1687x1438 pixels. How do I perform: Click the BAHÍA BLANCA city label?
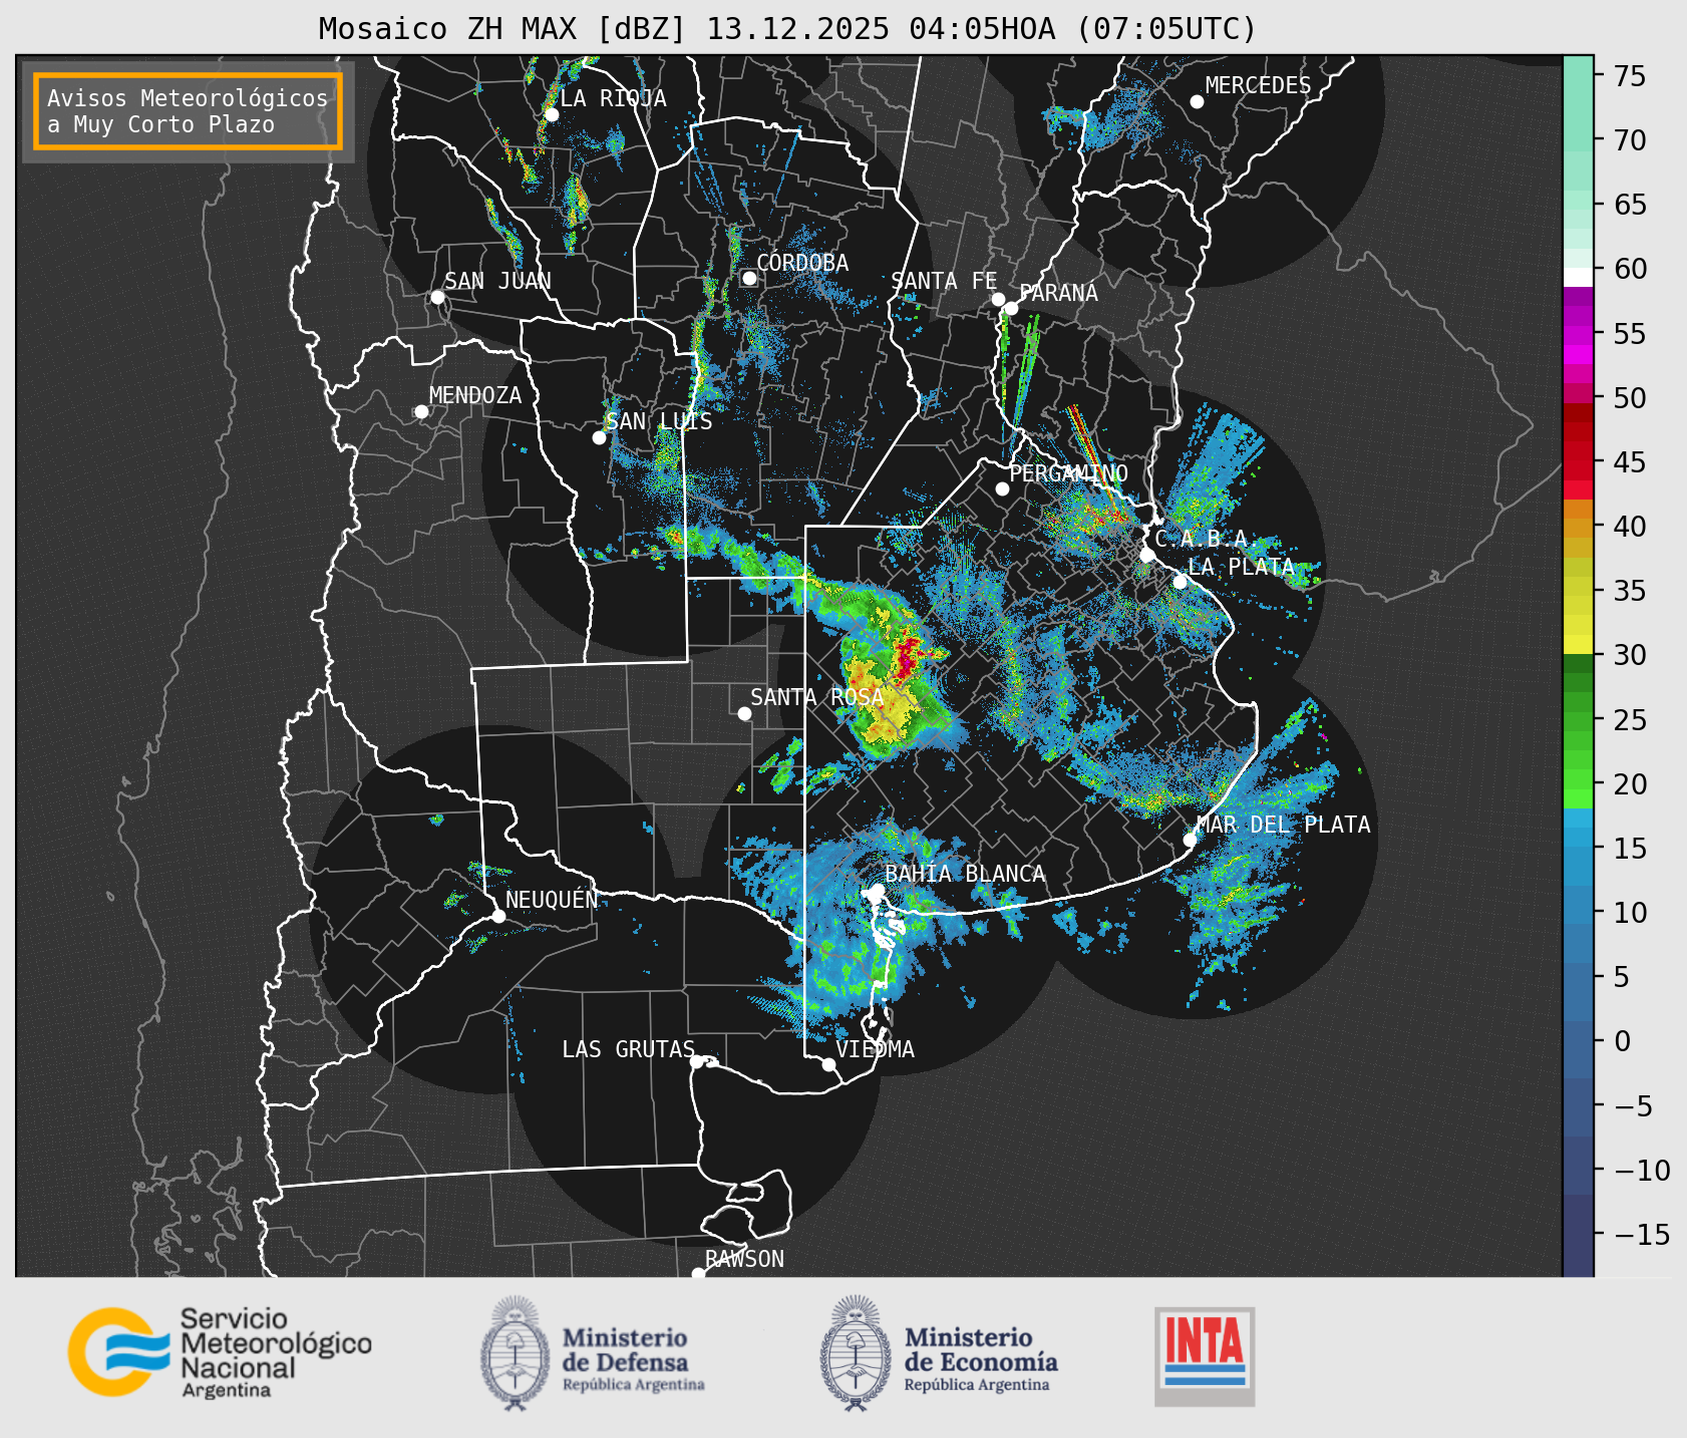click(x=965, y=874)
